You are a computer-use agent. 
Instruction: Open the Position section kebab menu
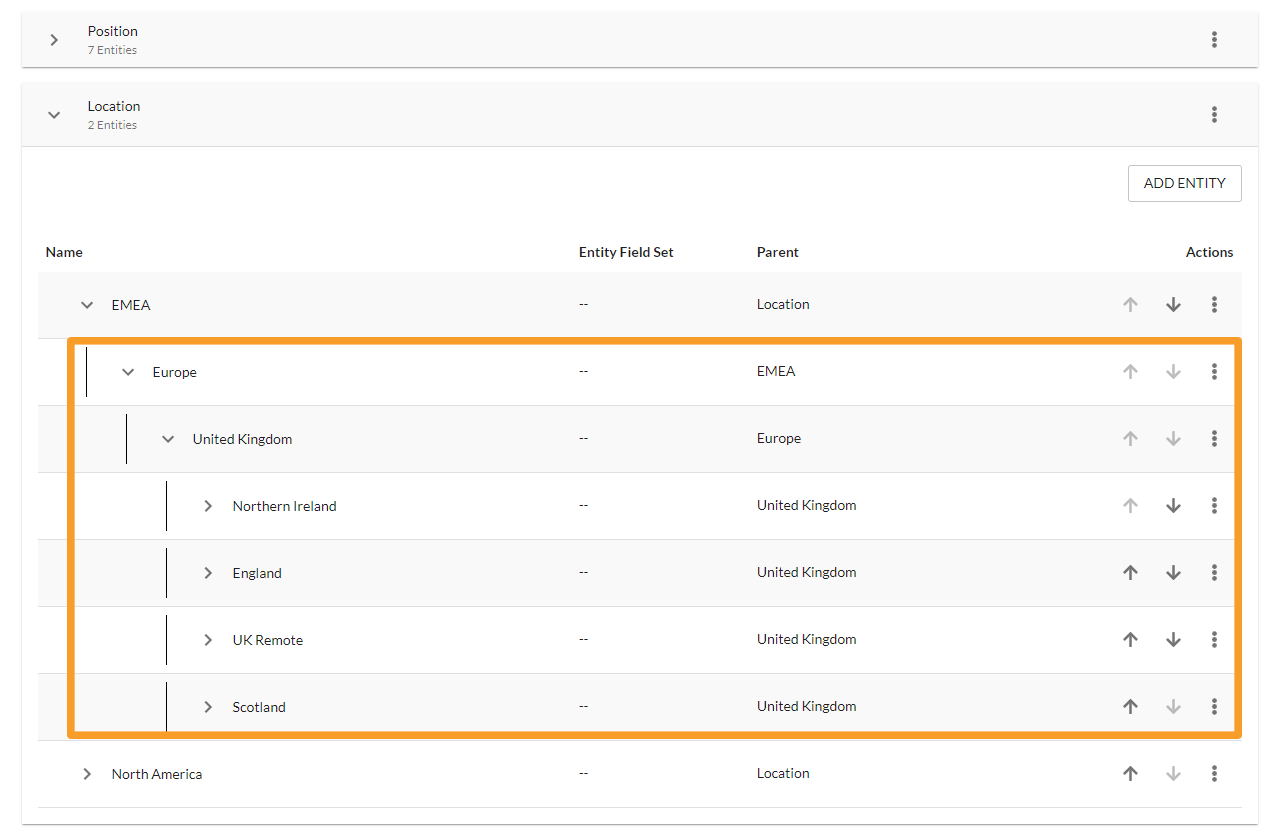(1214, 40)
